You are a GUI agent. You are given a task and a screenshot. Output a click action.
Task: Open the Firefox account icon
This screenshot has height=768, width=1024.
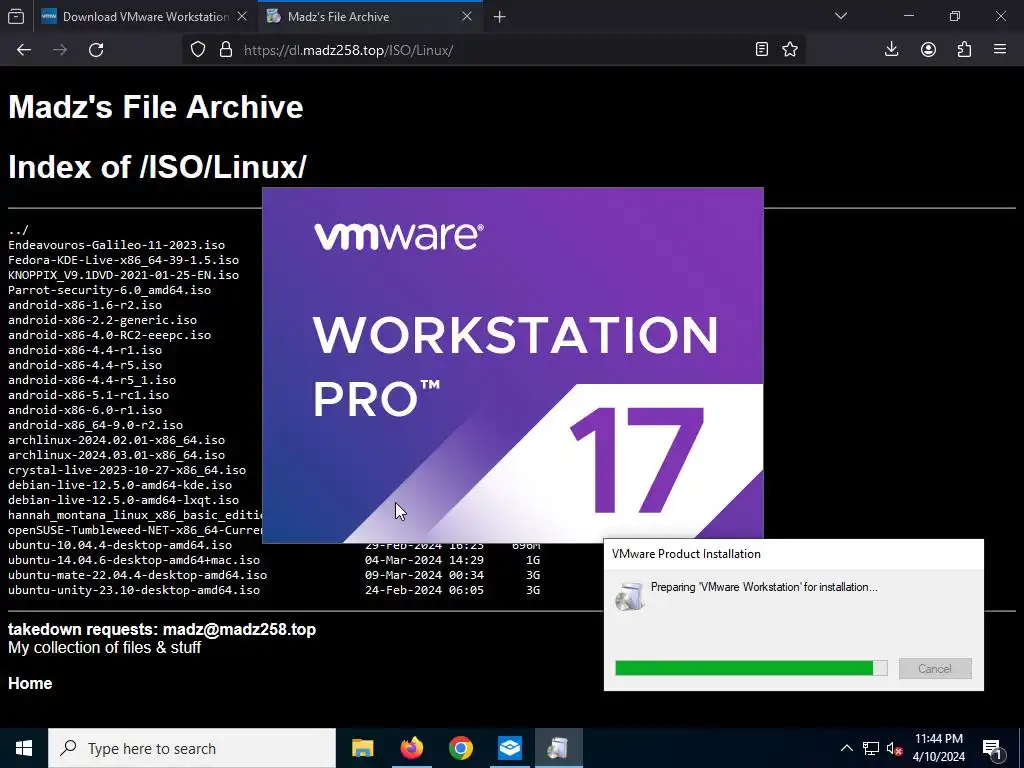tap(928, 49)
